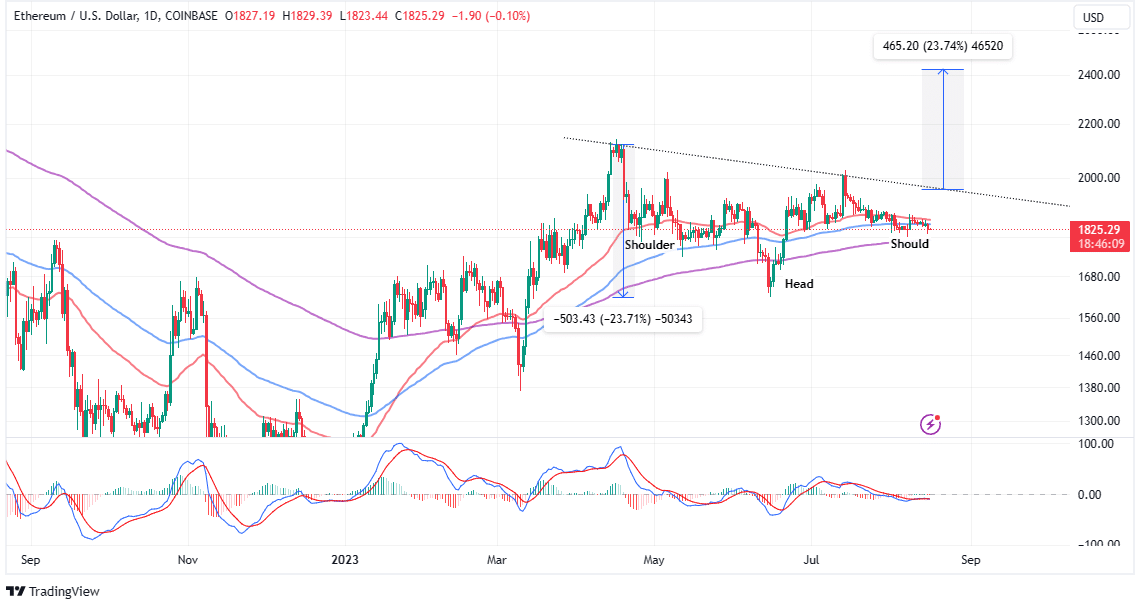Click the truncated 'Should' right shoulder label

(909, 244)
